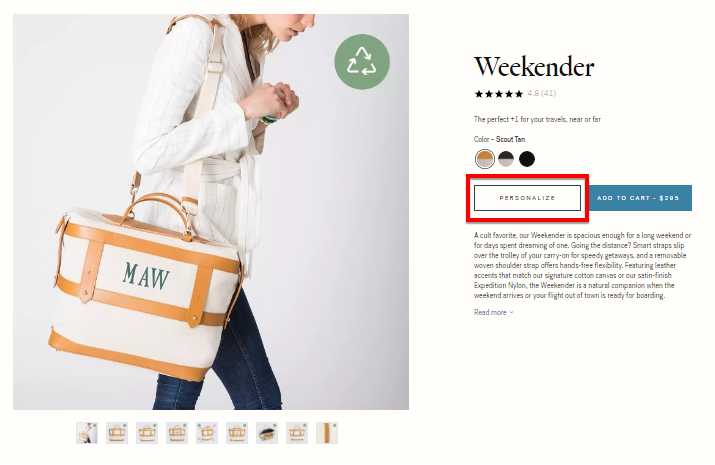
Task: View the annotated bag dimensions thumbnail
Action: (207, 433)
